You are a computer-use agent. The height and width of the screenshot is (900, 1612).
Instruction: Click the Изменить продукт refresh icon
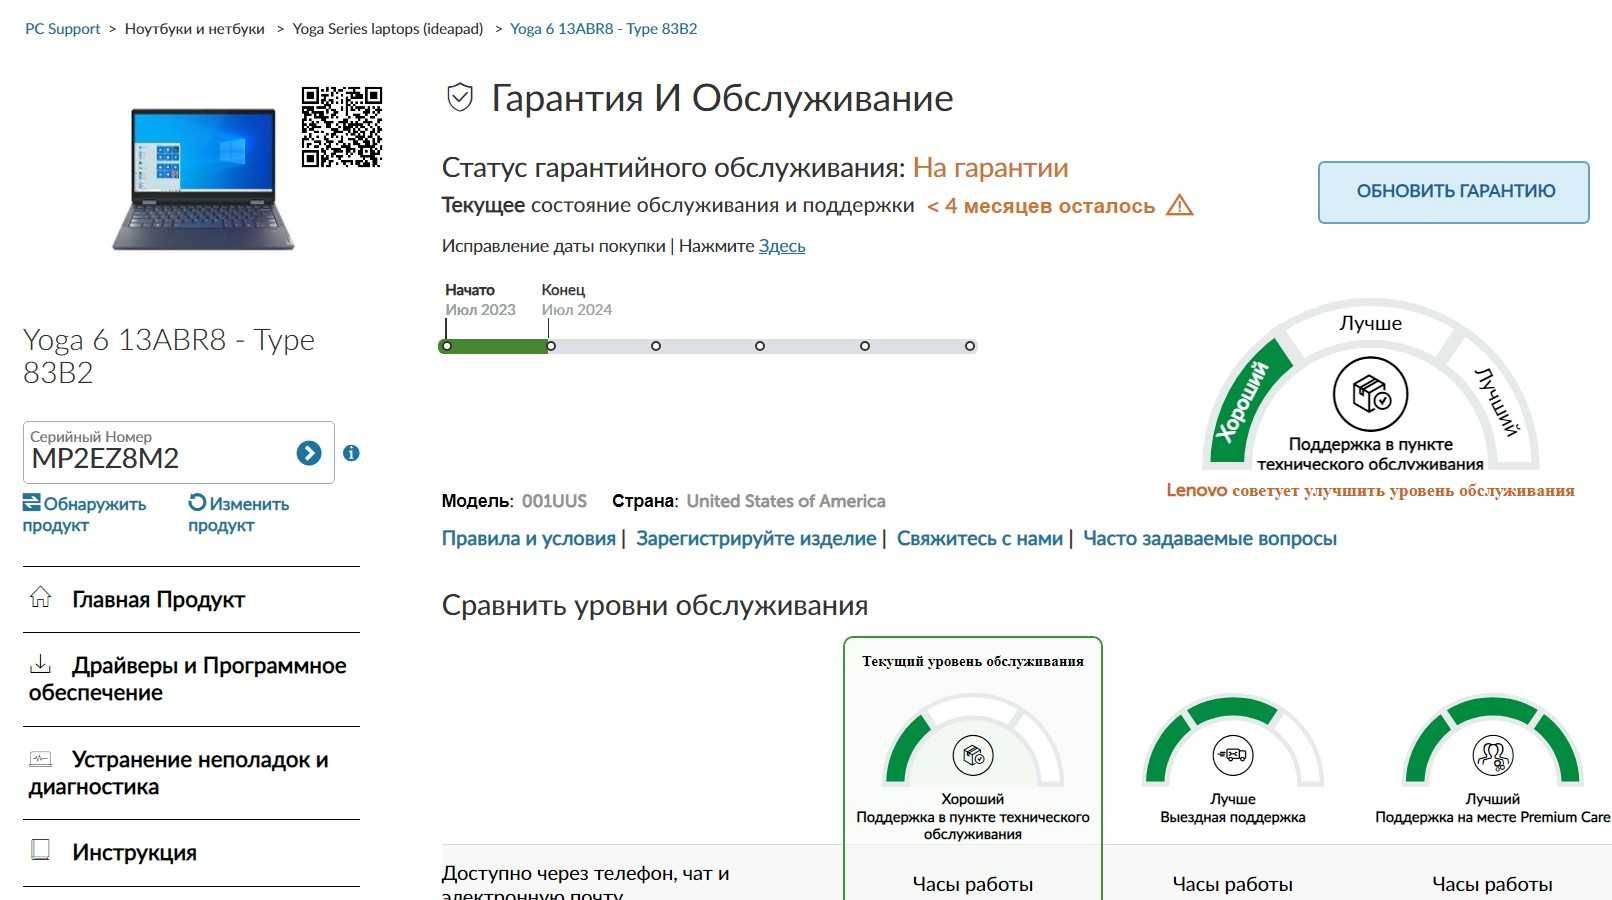click(197, 502)
